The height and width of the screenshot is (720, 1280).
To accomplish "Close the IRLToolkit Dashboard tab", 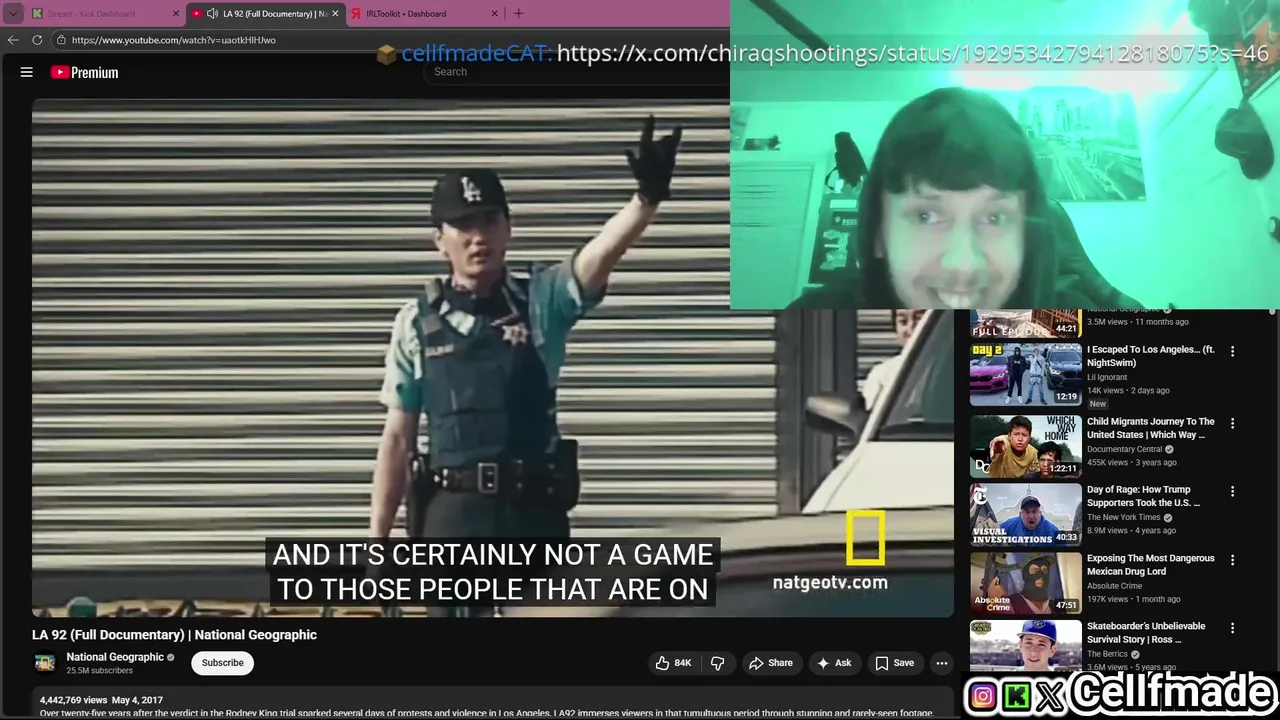I will tap(494, 14).
